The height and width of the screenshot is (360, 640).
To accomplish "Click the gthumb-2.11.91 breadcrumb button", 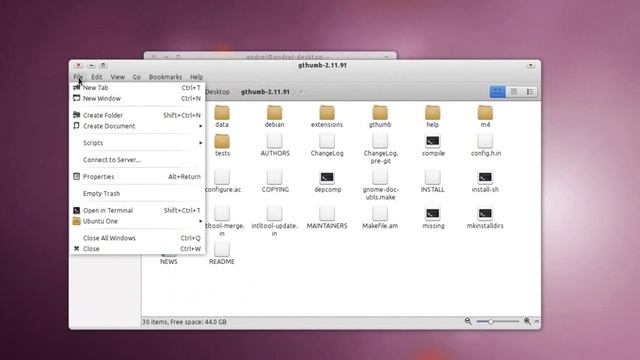I will pos(265,92).
